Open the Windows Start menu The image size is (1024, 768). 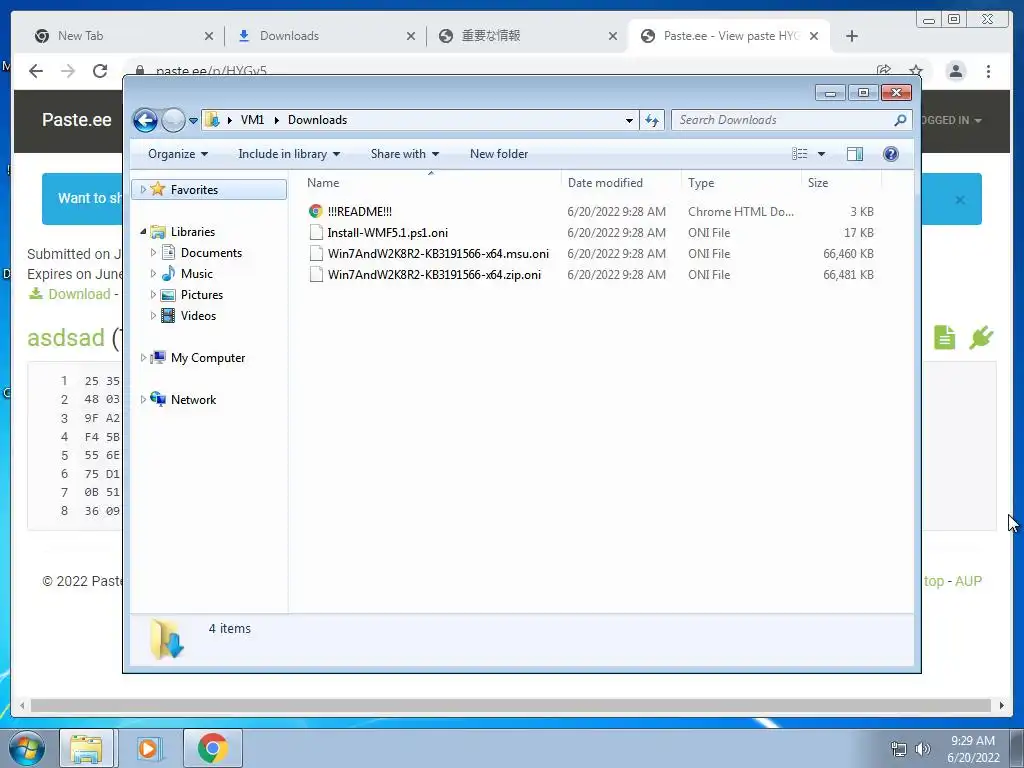(x=26, y=748)
